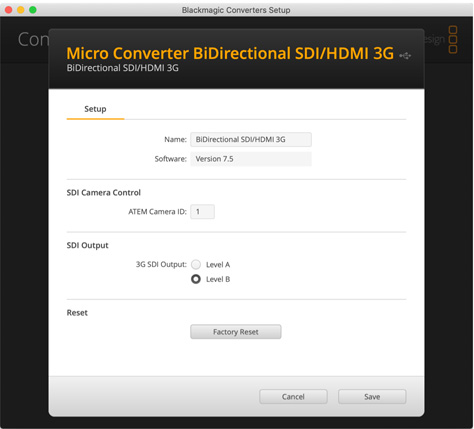Click the Reset section heading

pos(77,313)
